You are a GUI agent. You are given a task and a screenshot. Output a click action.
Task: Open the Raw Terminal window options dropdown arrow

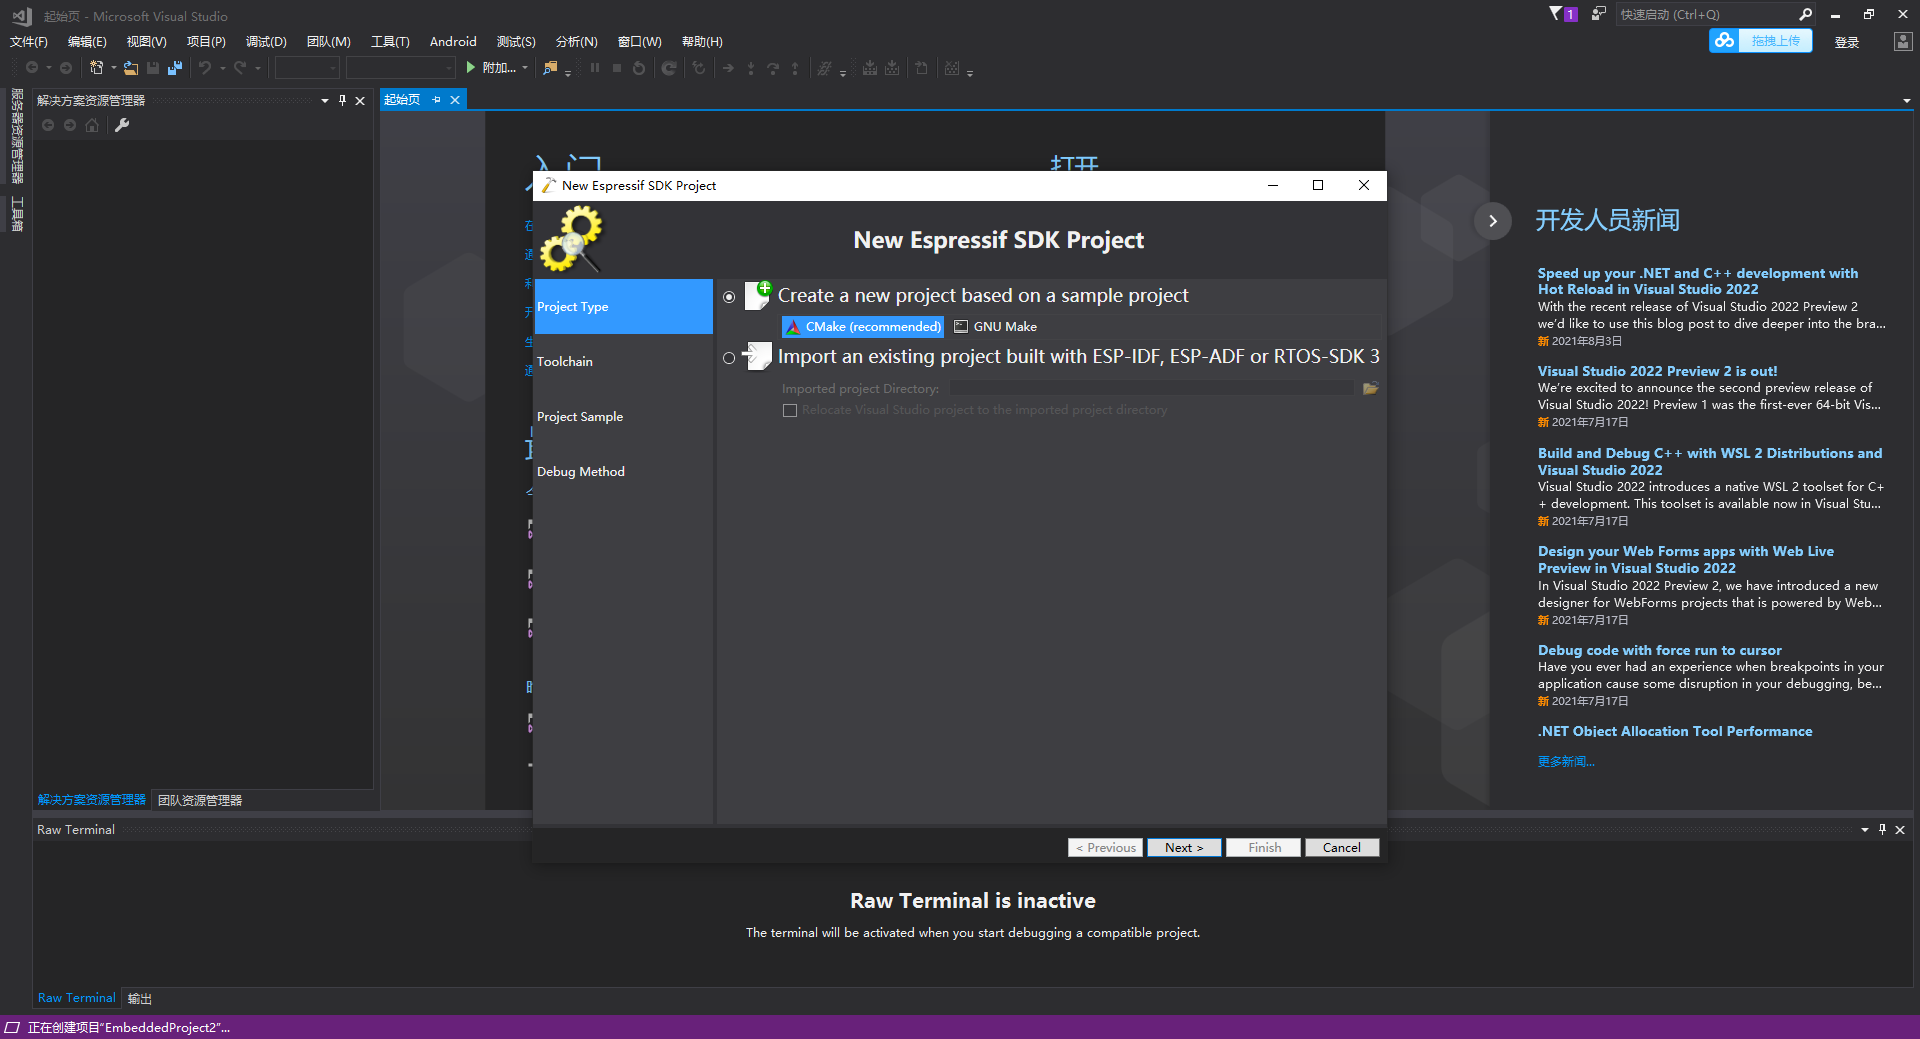coord(1865,829)
